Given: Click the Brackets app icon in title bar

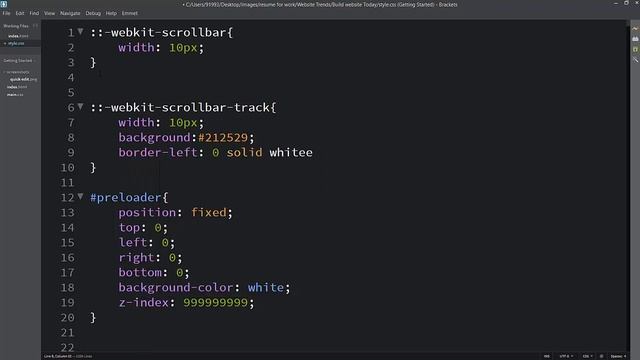Looking at the screenshot, I should pos(4,4).
